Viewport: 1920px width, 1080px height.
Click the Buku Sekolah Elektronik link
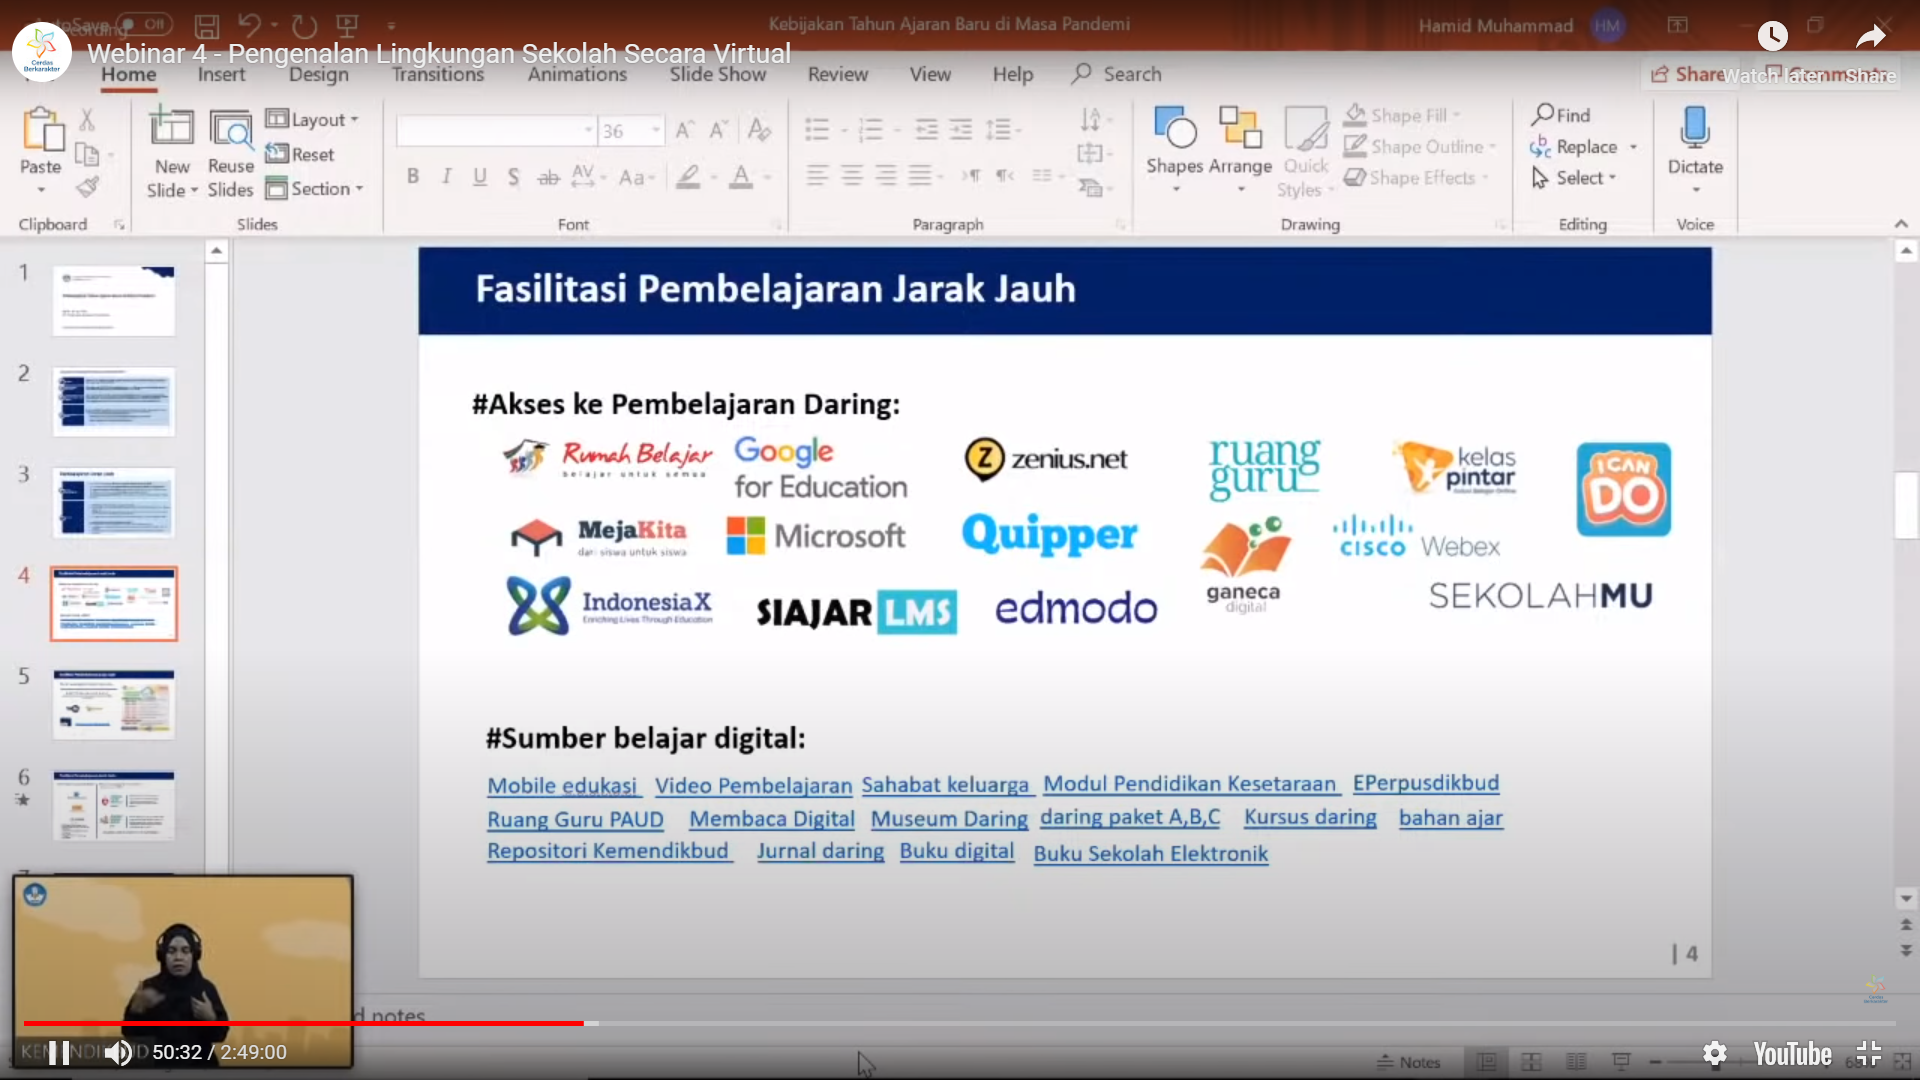(x=1150, y=854)
